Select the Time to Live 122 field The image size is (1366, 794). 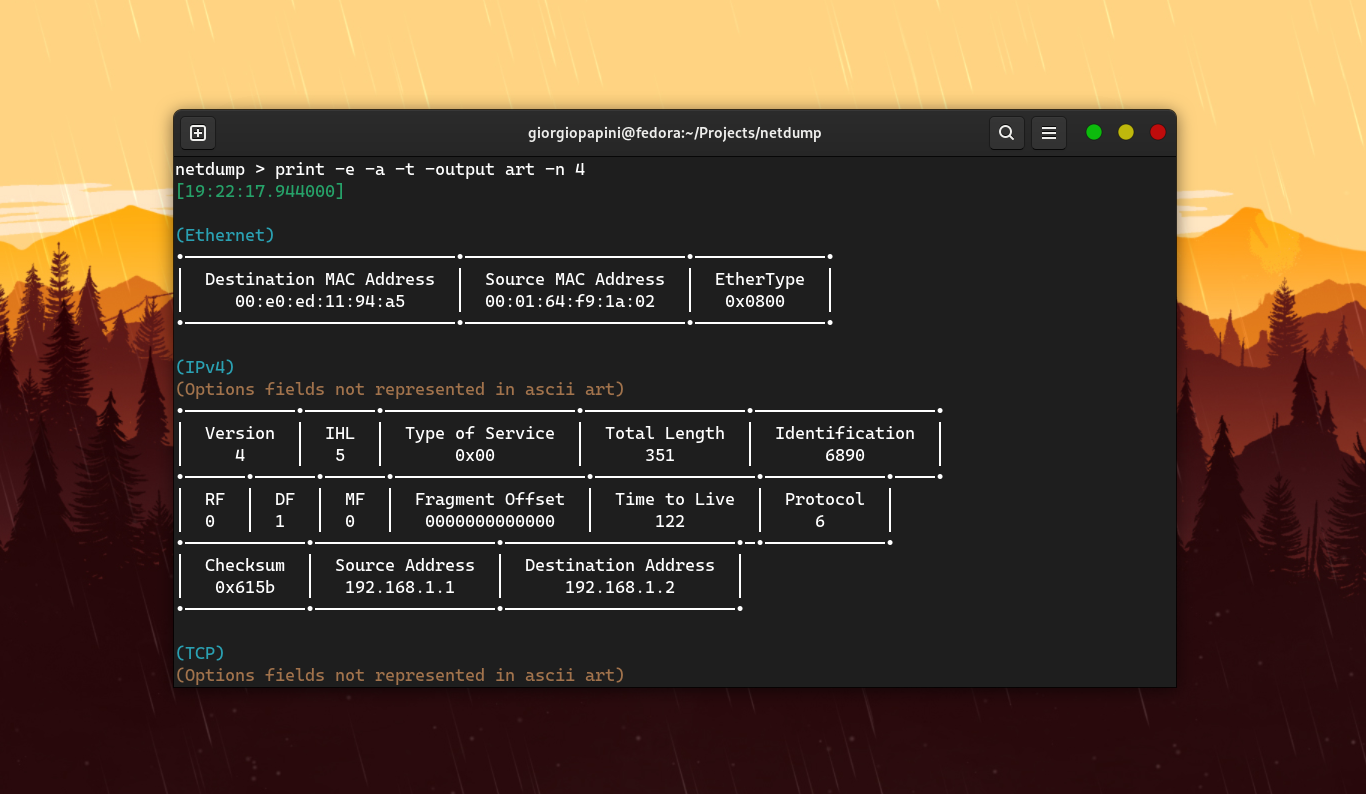(674, 510)
